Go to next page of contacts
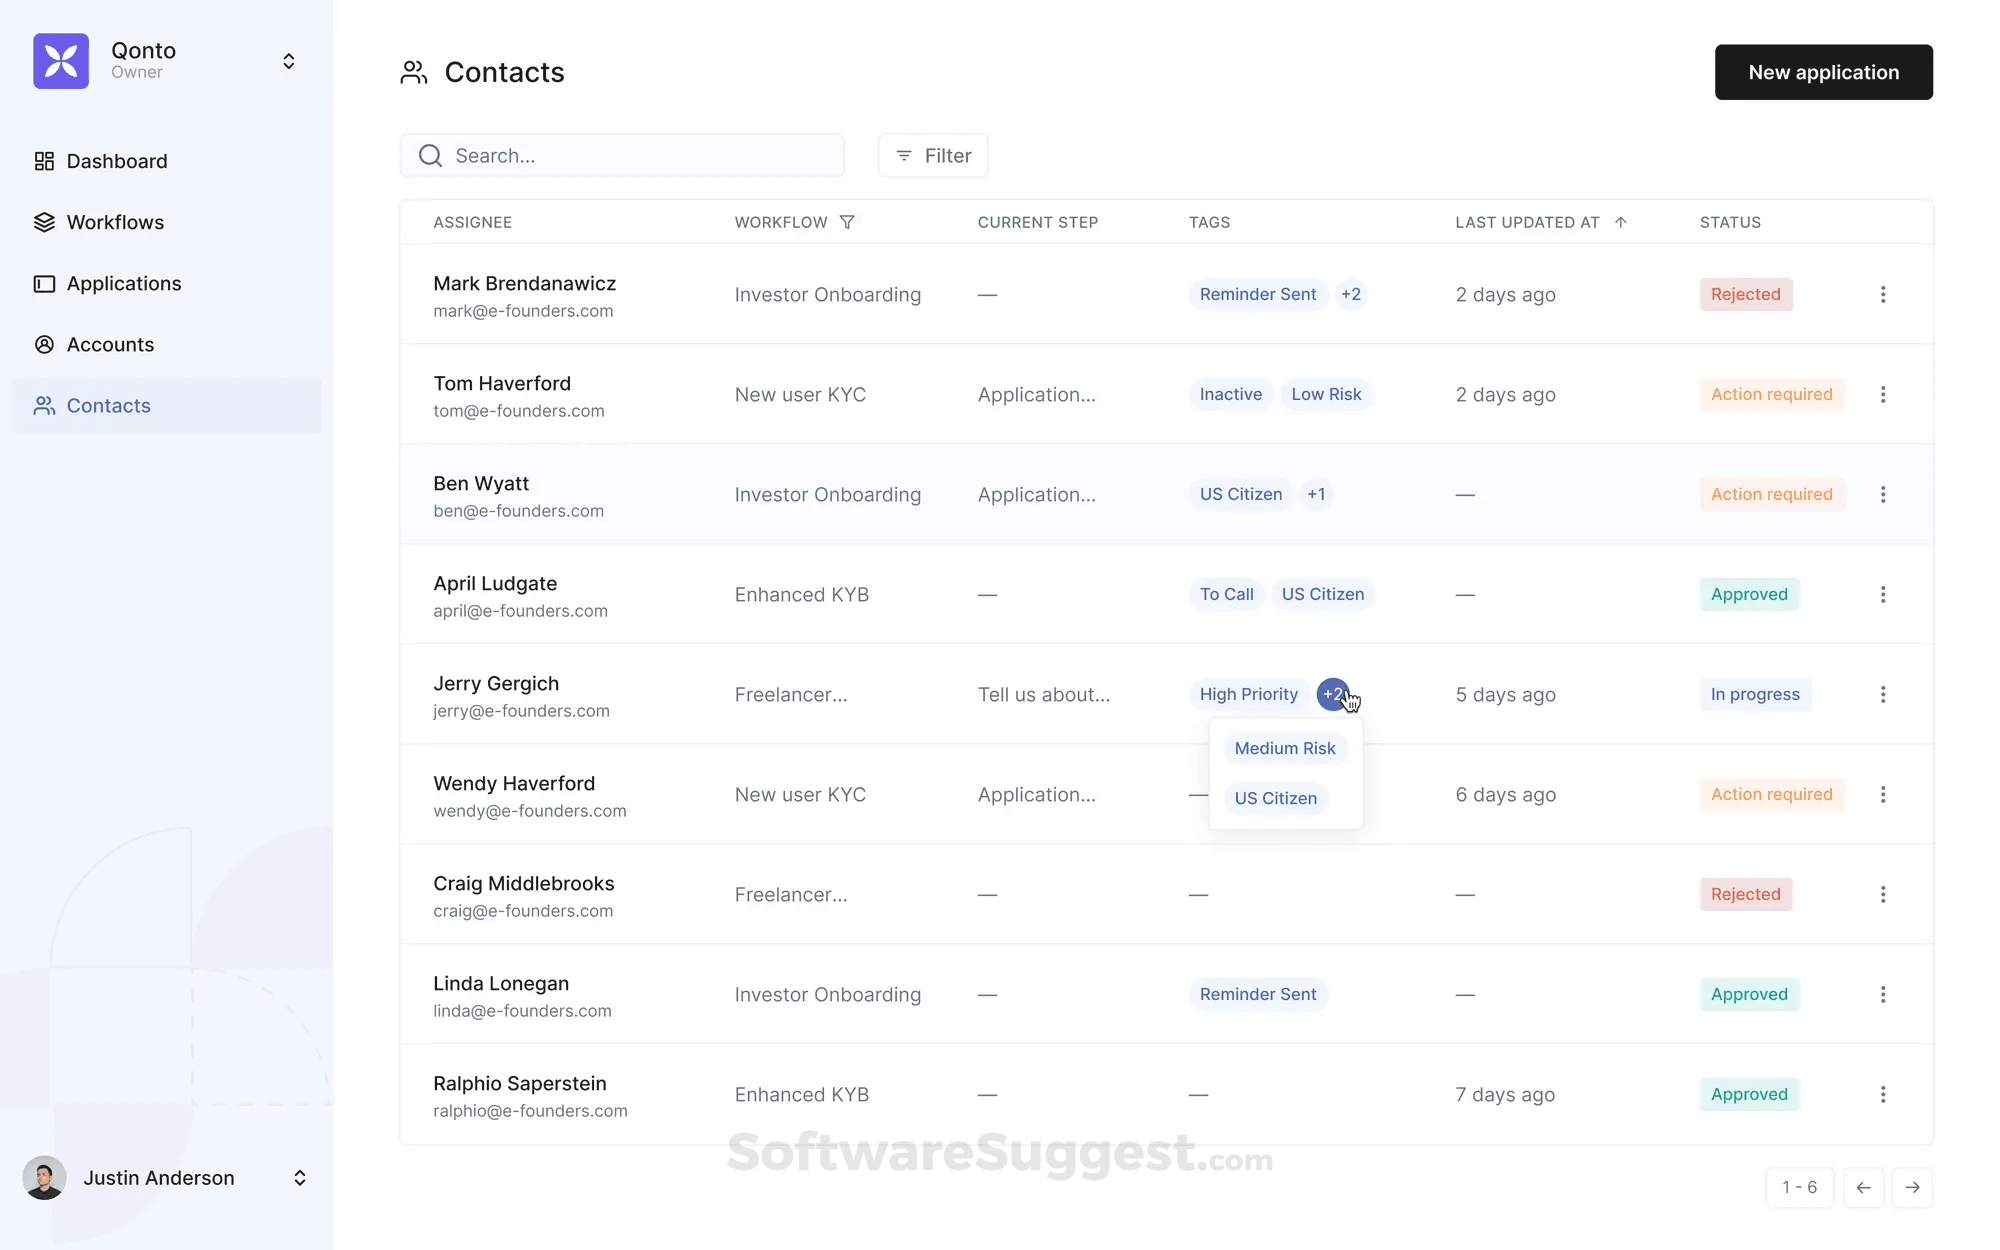2000x1250 pixels. pos(1913,1187)
